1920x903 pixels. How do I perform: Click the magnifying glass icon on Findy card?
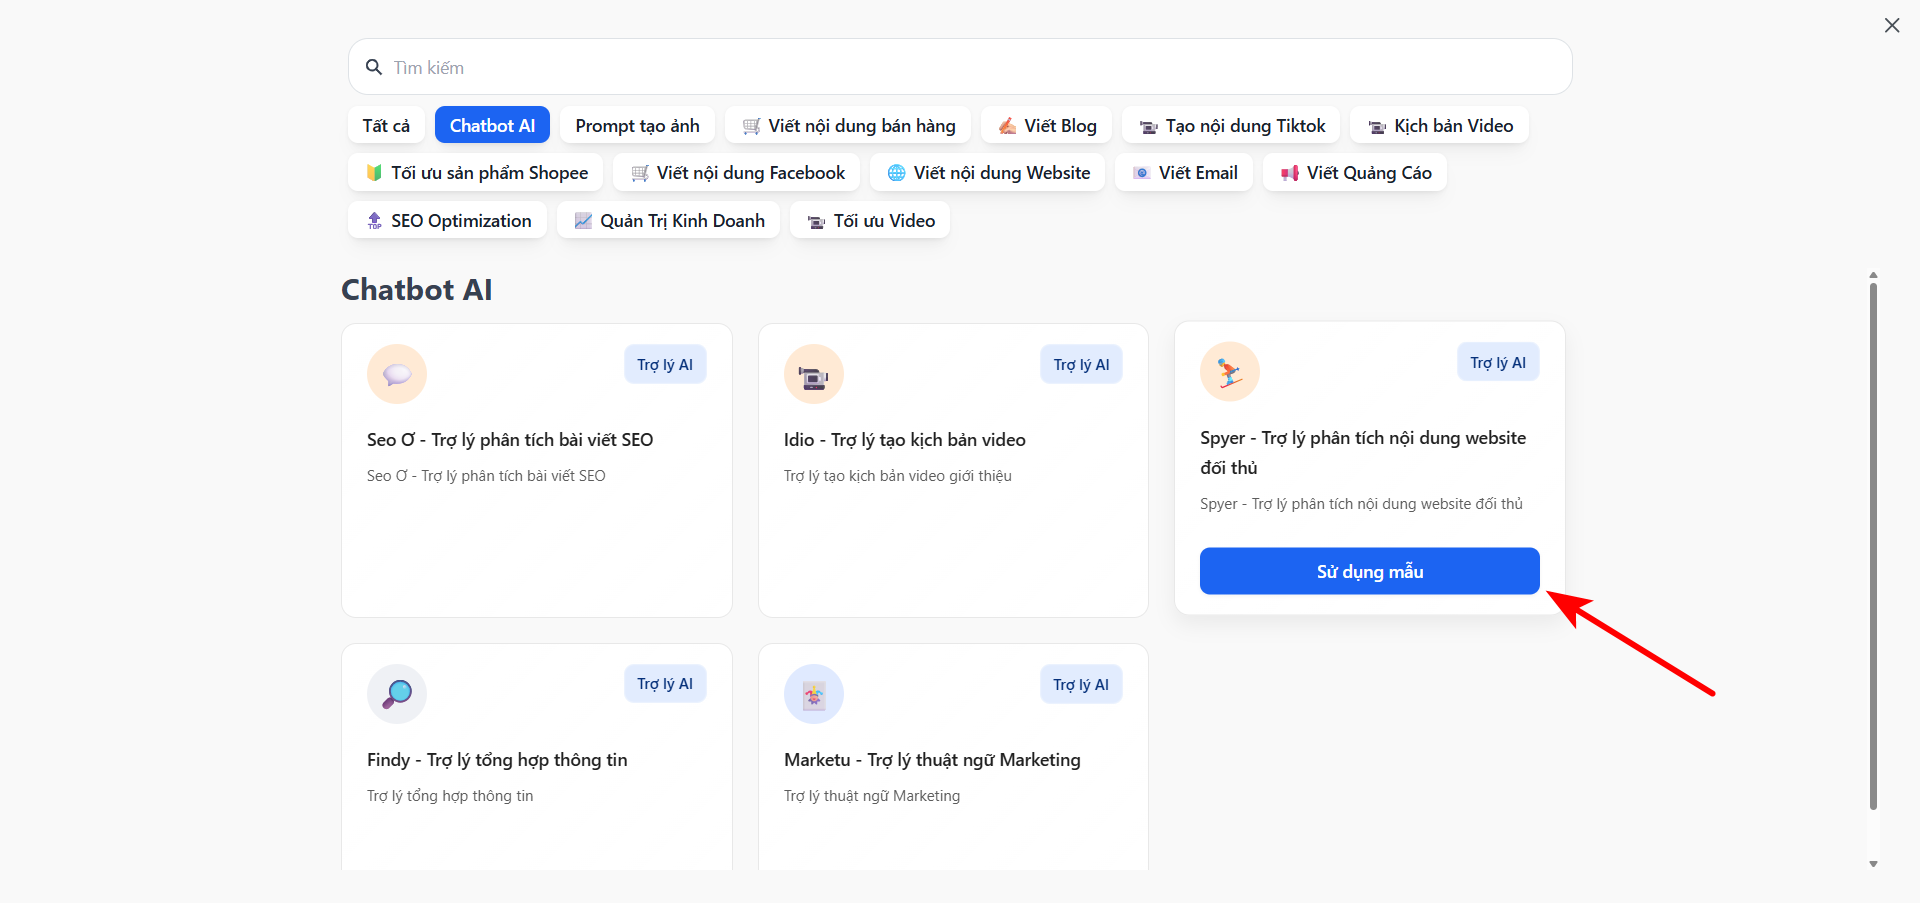397,693
